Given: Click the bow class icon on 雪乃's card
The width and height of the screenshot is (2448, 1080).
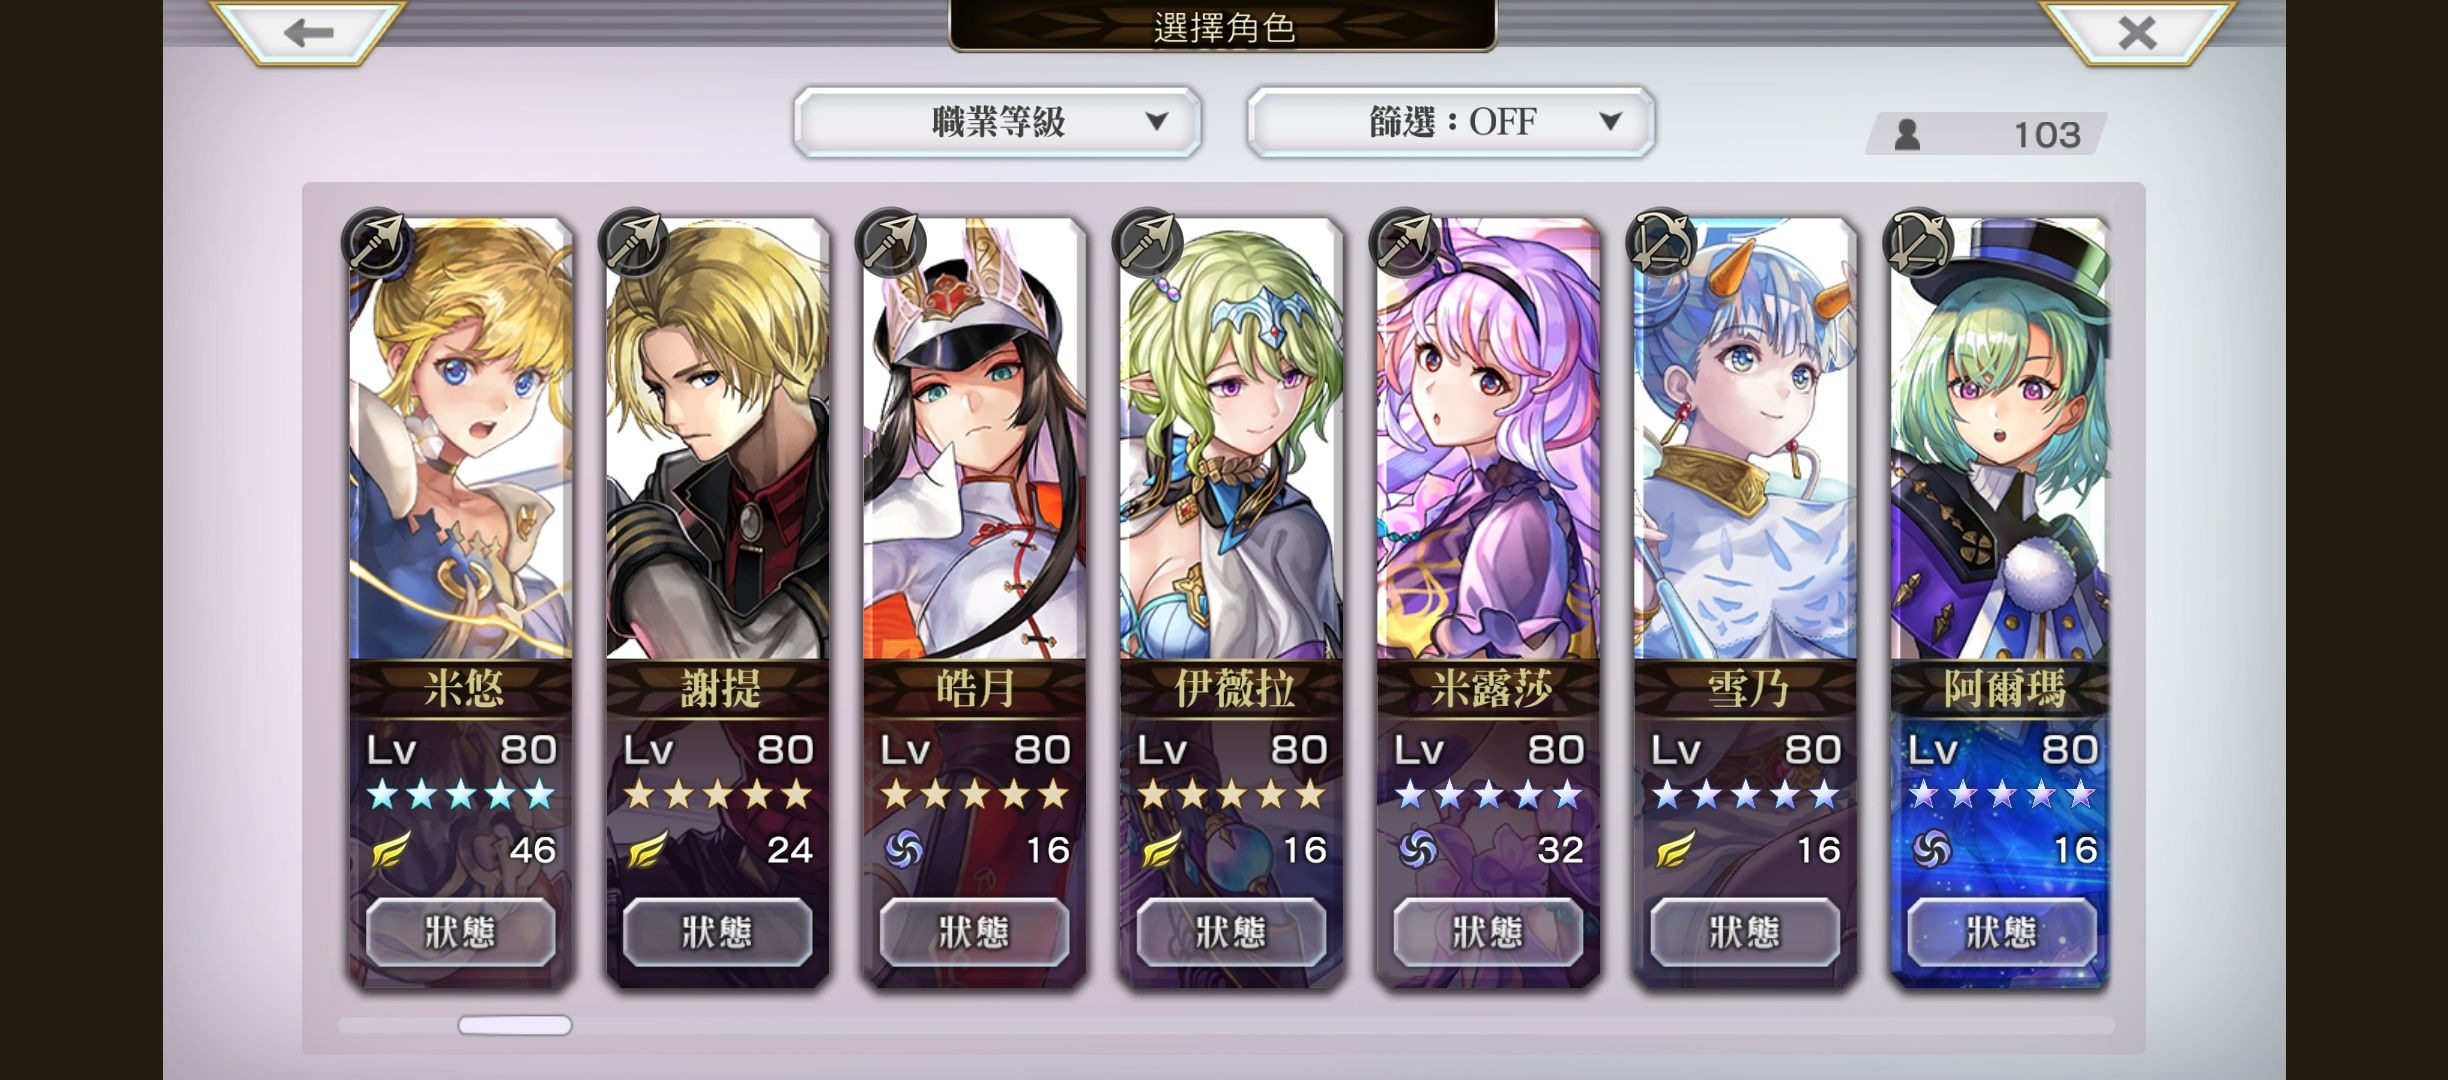Looking at the screenshot, I should click(1660, 242).
